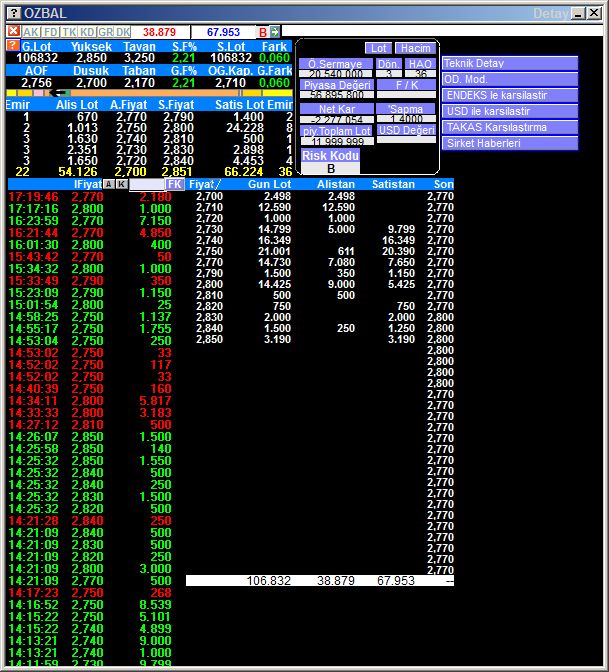Image resolution: width=609 pixels, height=672 pixels.
Task: Click the red B indicator in toolbar
Action: [263, 32]
